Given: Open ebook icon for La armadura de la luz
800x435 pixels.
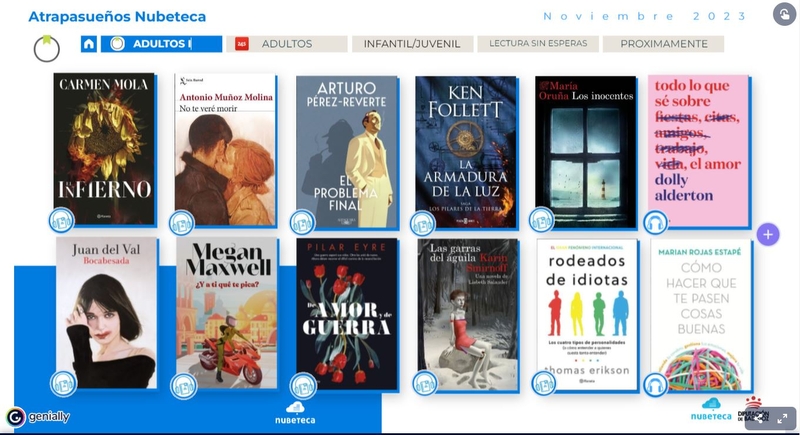Looking at the screenshot, I should 422,223.
